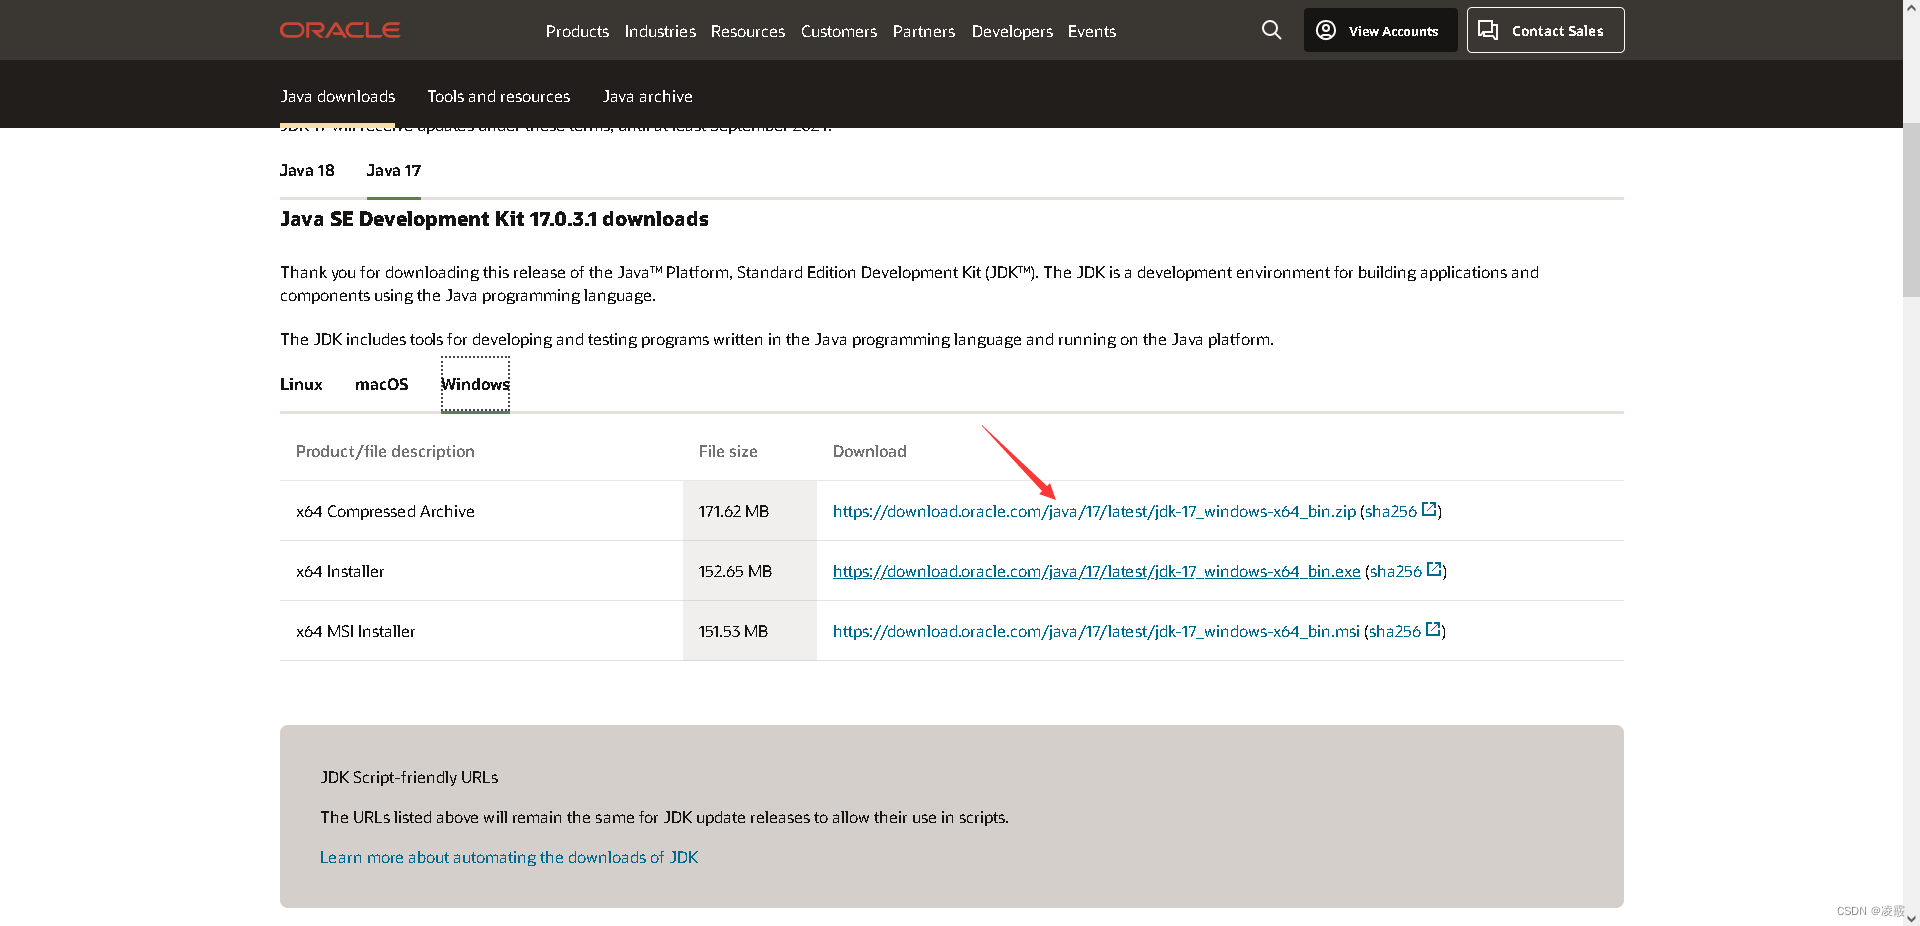Open external link icon for exe sha256
Viewport: 1920px width, 926px height.
[1434, 570]
